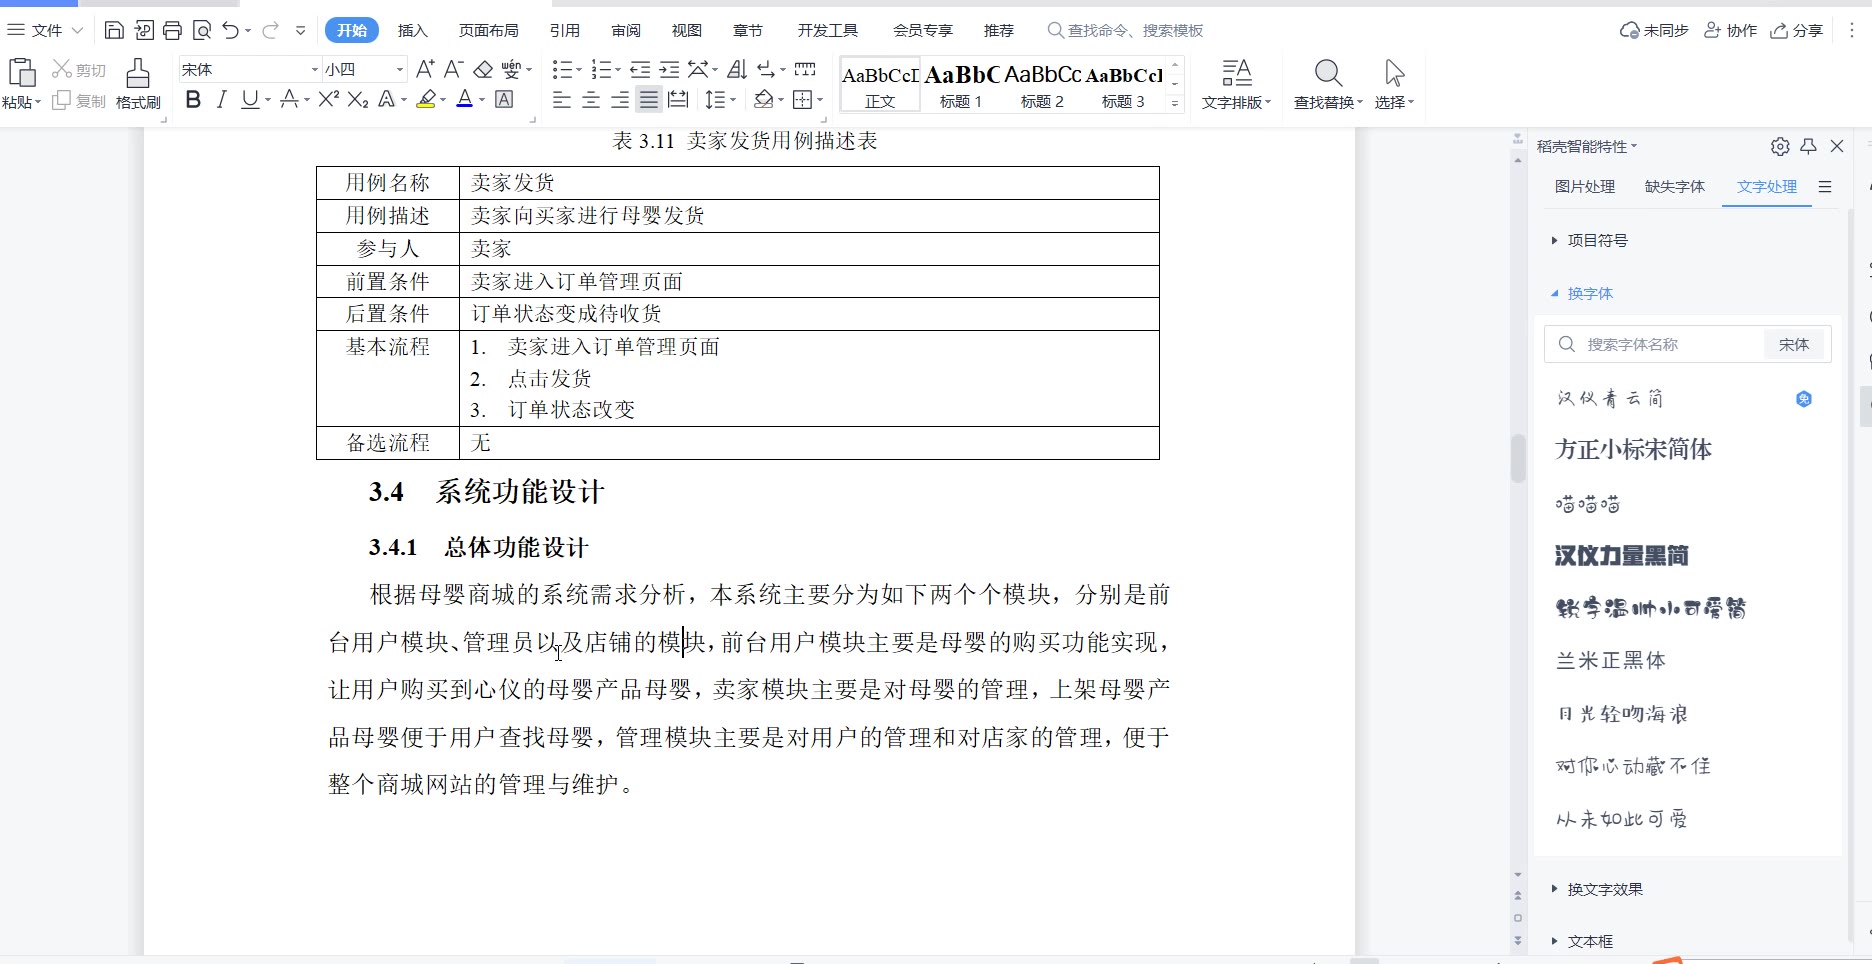Click the numbered list icon
Screen dimensions: 1872x964
pos(601,69)
